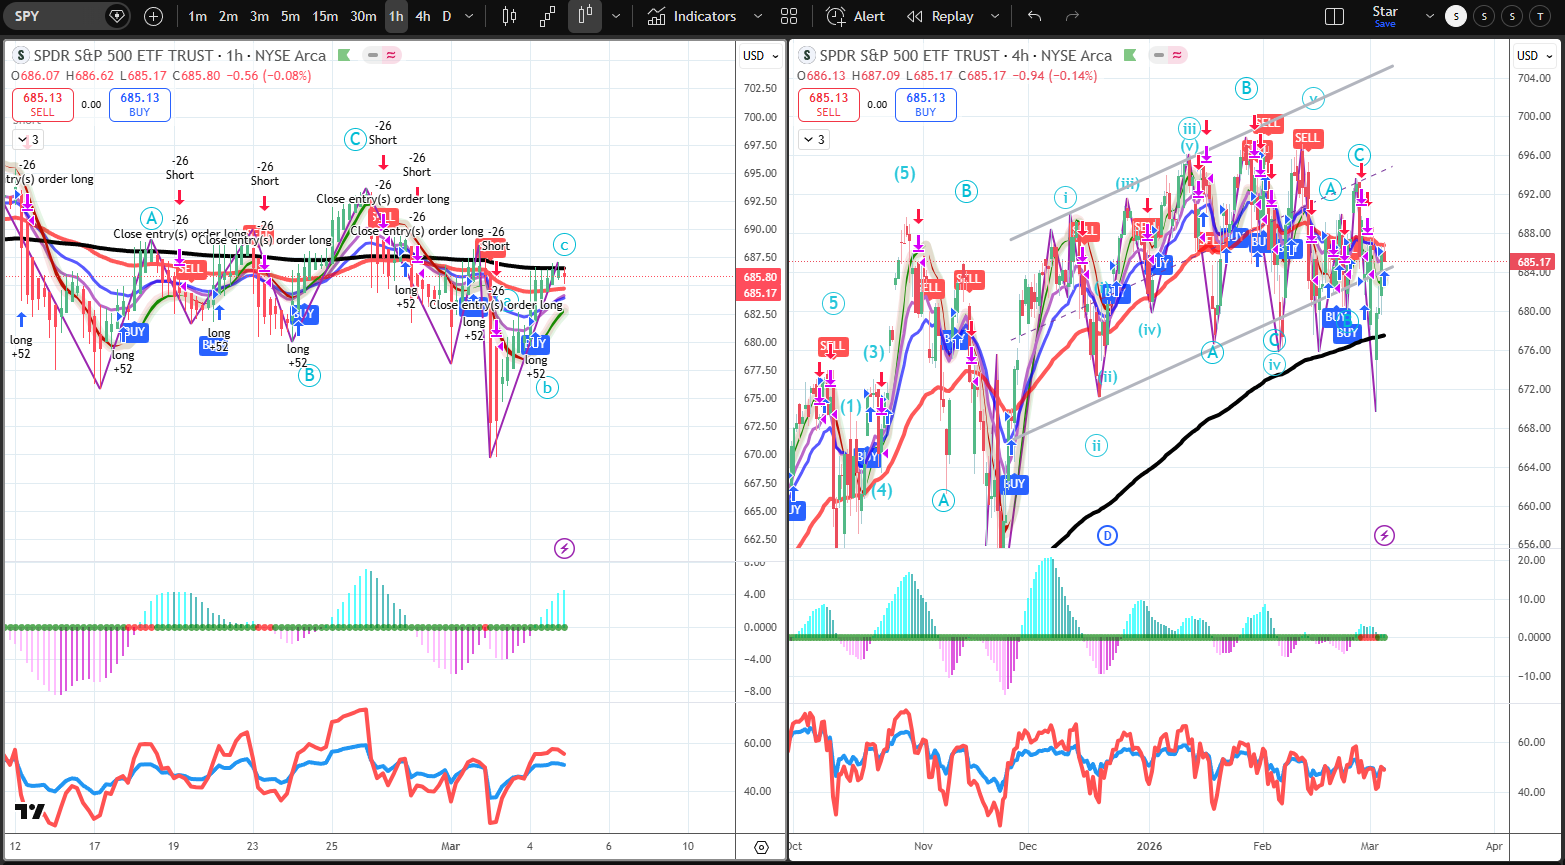Image resolution: width=1565 pixels, height=865 pixels.
Task: Switch interval to 2m
Action: [229, 16]
